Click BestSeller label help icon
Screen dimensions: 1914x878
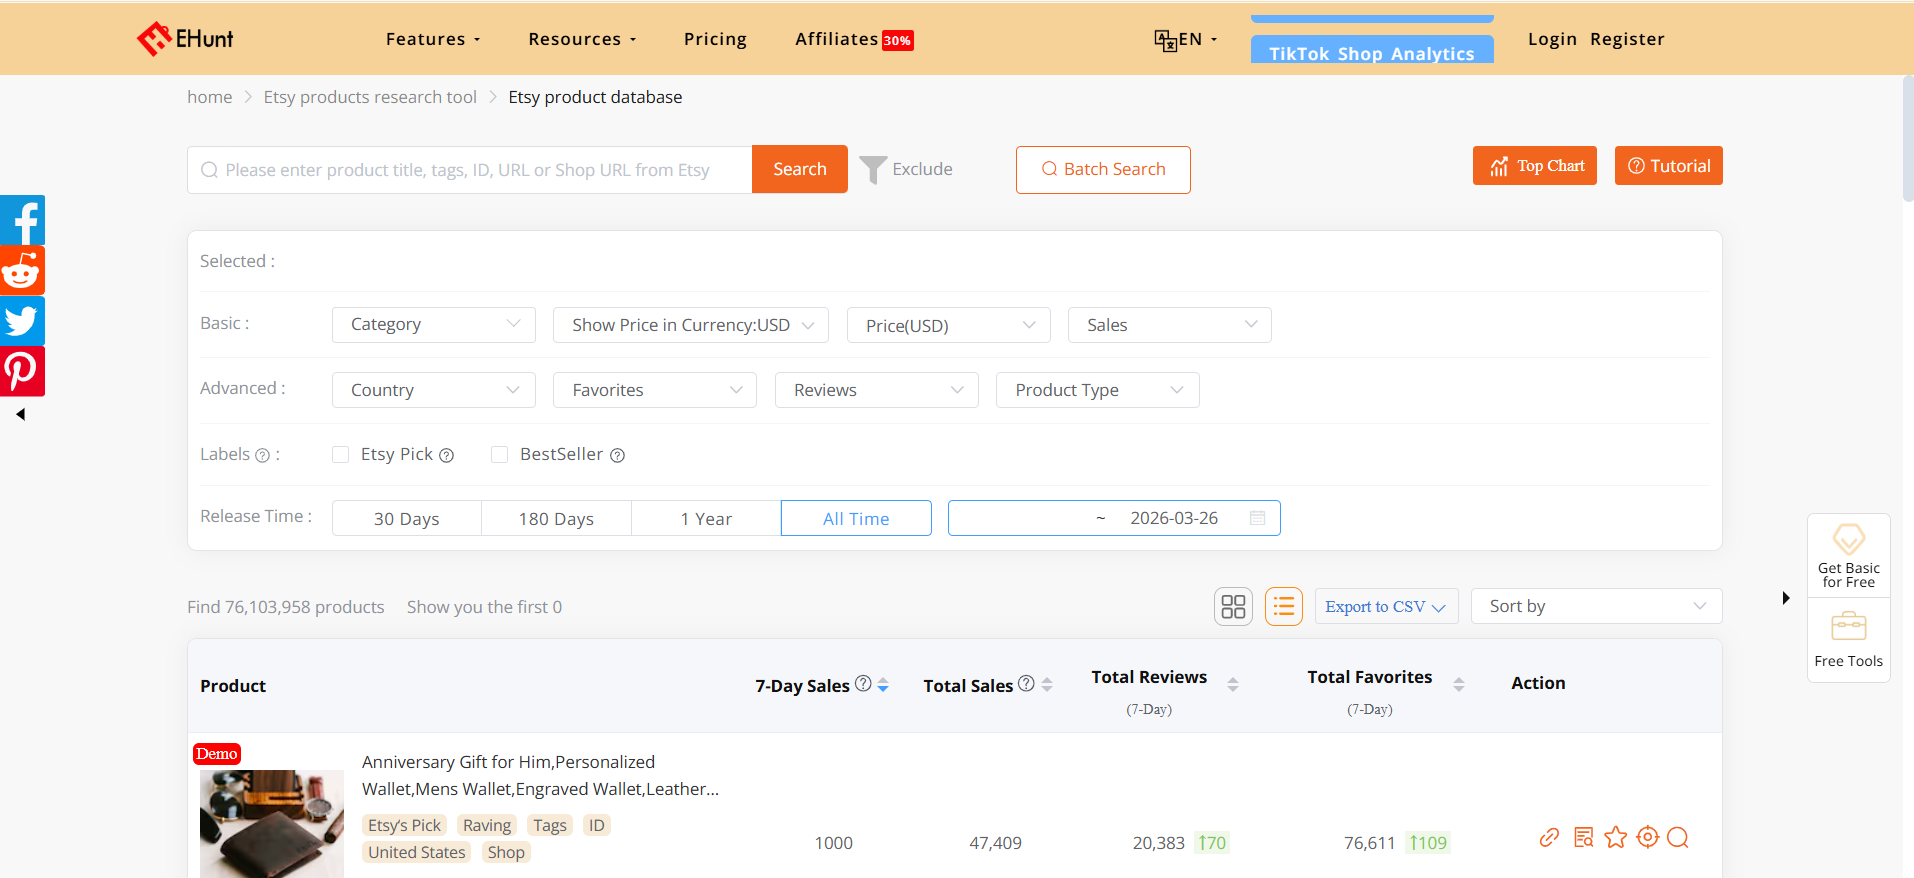pyautogui.click(x=618, y=455)
